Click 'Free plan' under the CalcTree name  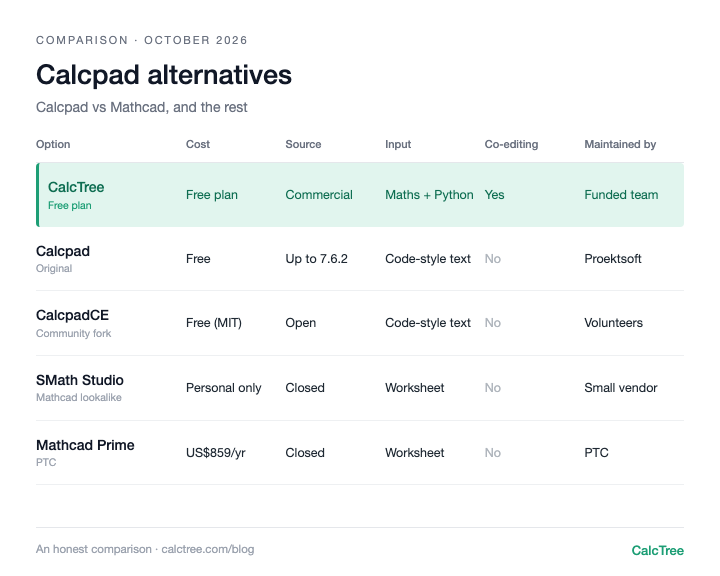(69, 205)
